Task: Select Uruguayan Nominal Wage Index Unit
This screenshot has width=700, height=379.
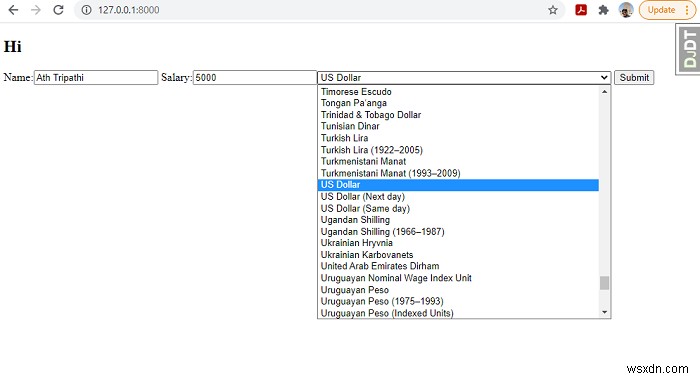Action: pyautogui.click(x=458, y=278)
